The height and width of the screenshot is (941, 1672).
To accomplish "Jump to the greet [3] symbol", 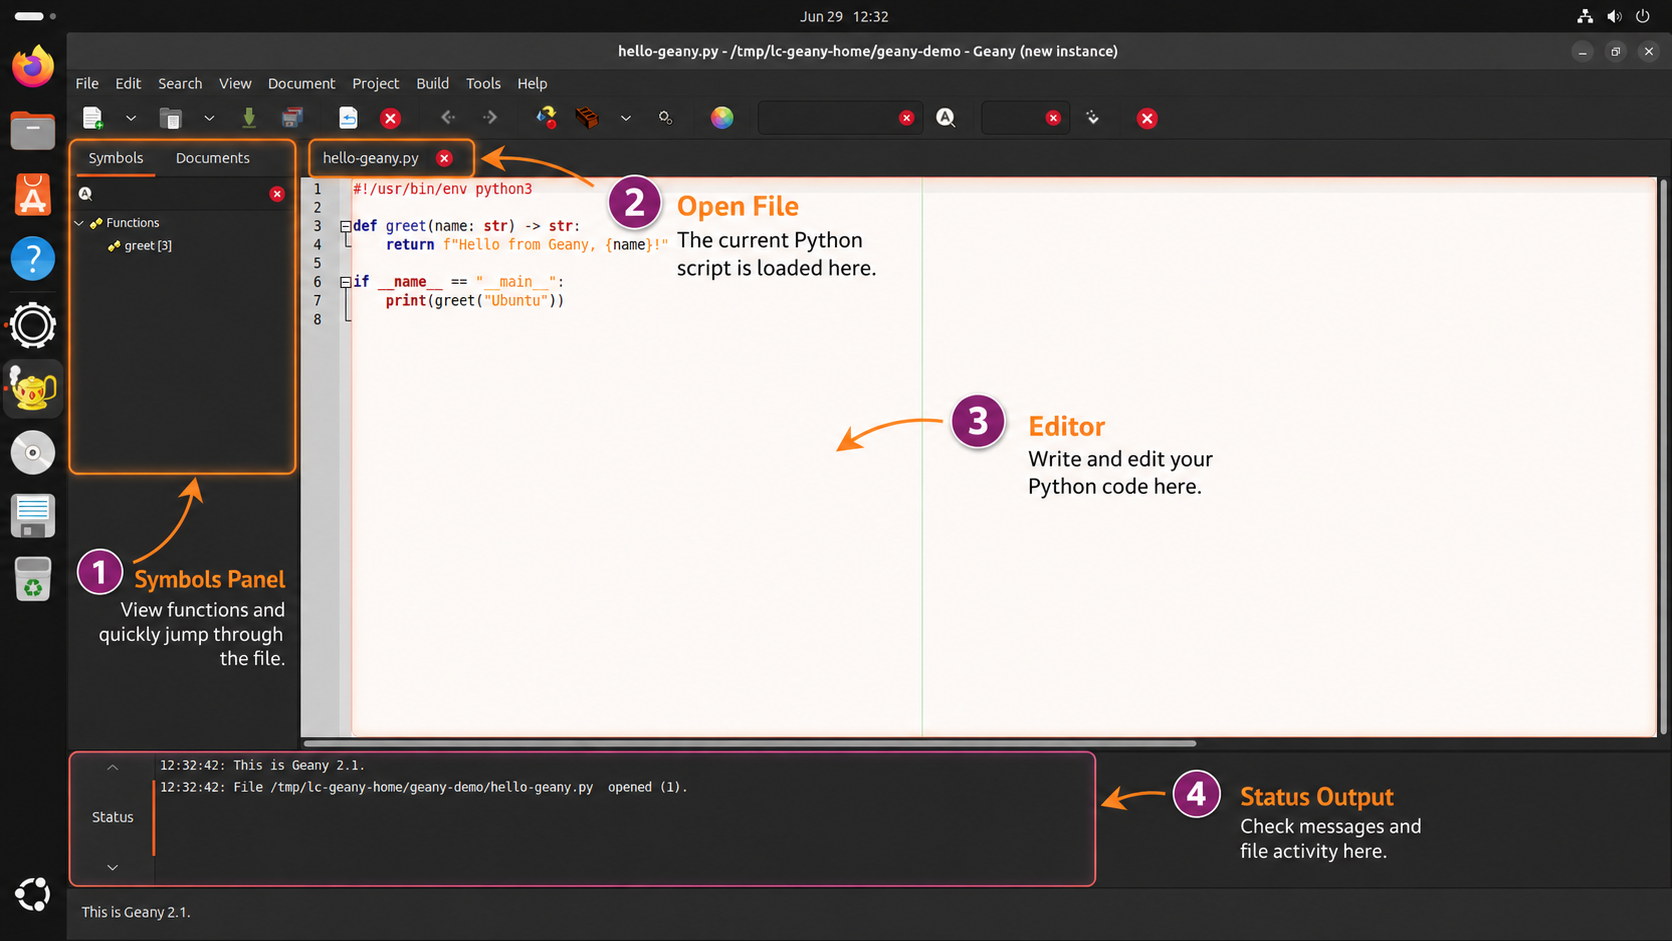I will 147,245.
